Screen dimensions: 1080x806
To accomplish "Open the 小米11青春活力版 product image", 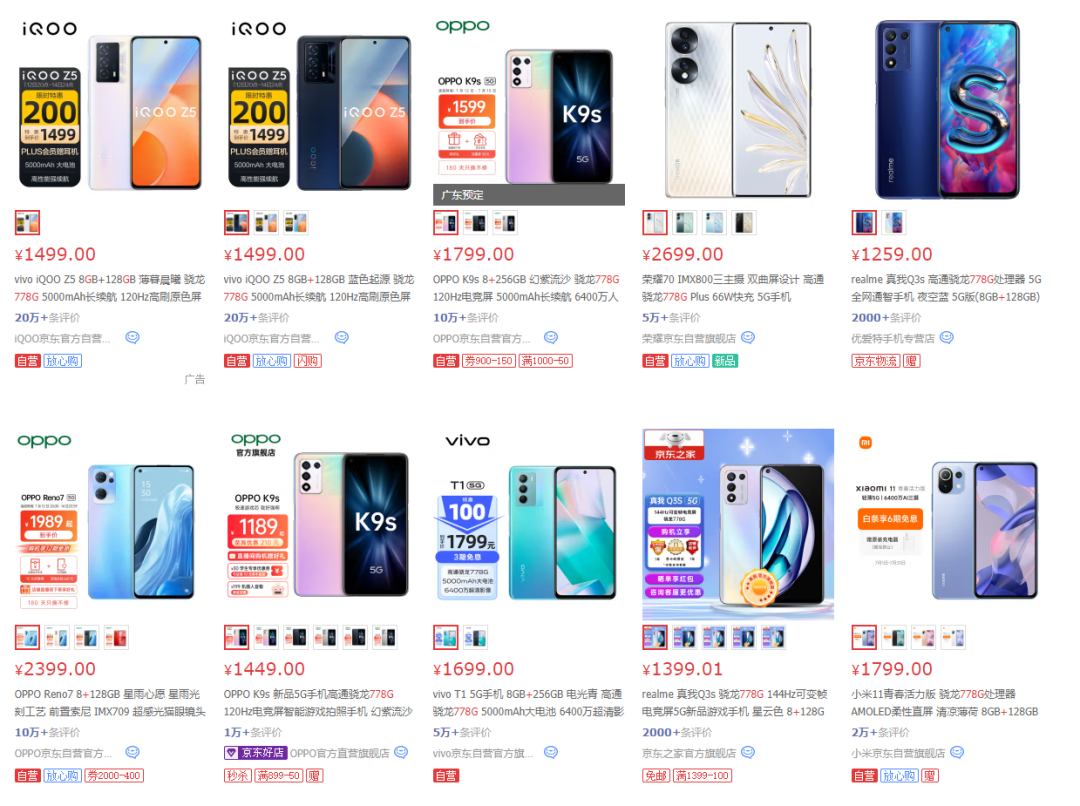I will pos(947,524).
